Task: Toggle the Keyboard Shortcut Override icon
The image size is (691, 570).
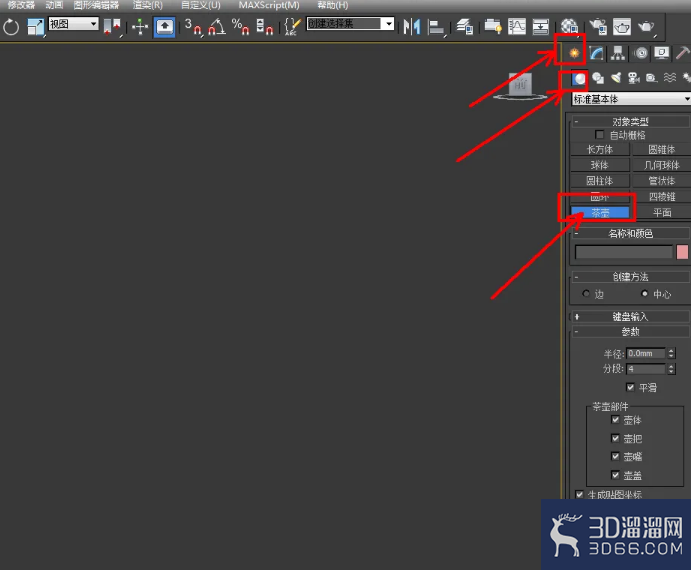Action: point(164,27)
